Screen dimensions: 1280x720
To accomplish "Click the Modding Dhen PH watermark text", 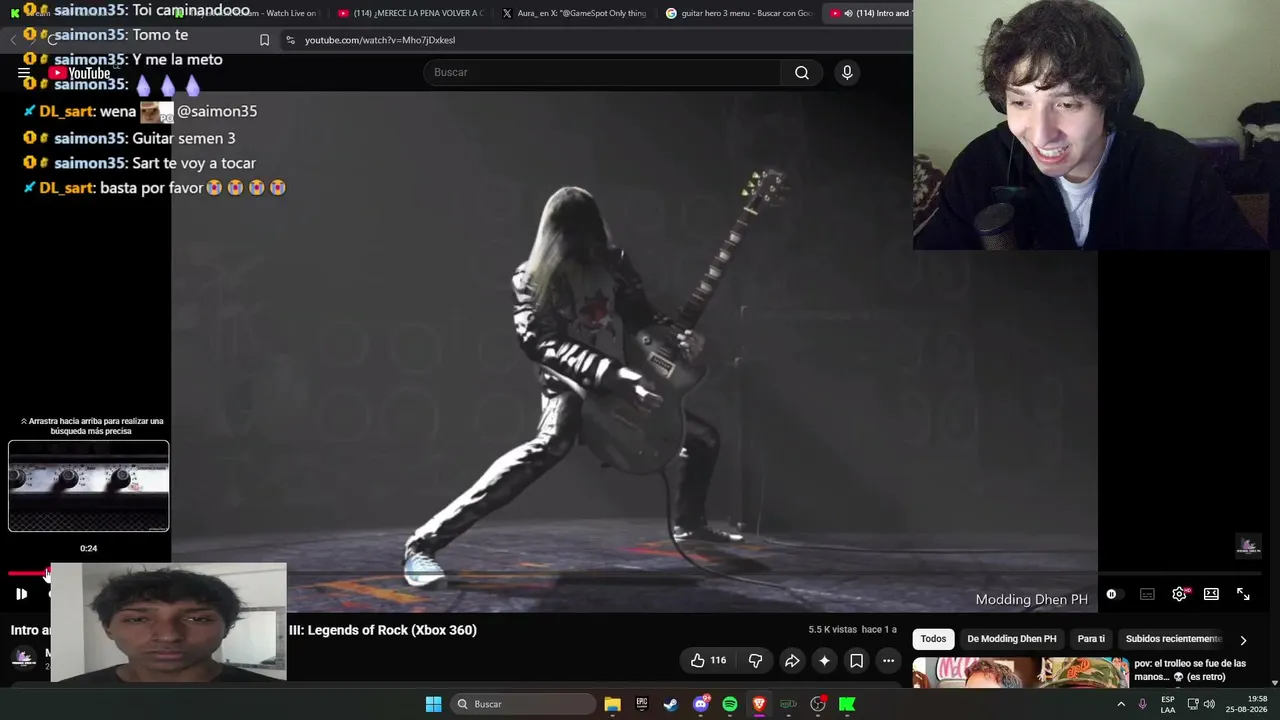I will 1031,600.
